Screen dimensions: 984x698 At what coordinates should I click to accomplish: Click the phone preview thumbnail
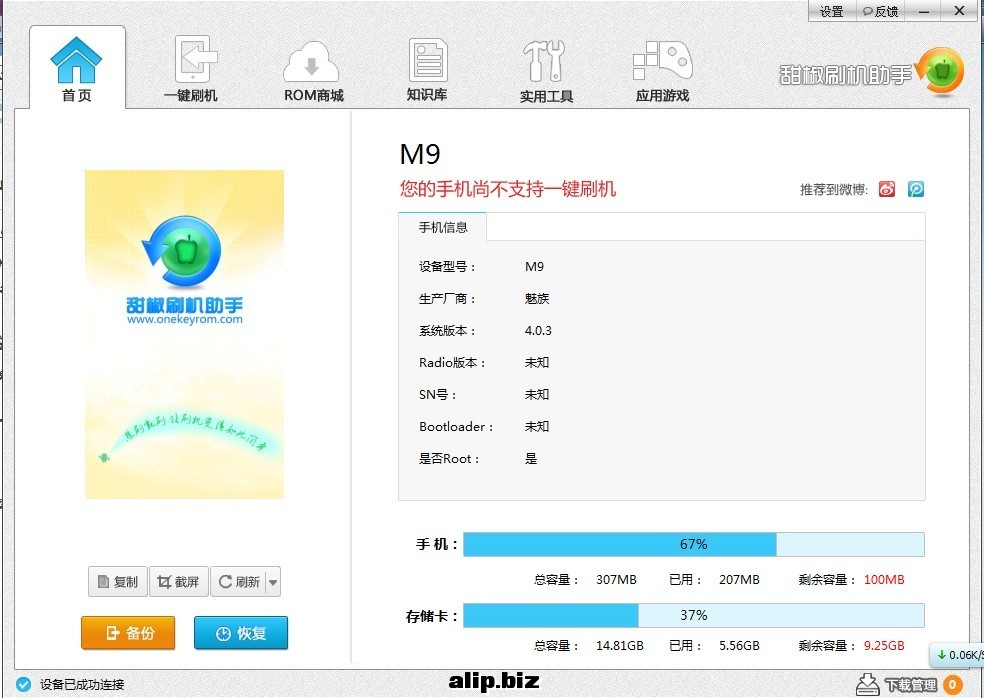pyautogui.click(x=184, y=335)
